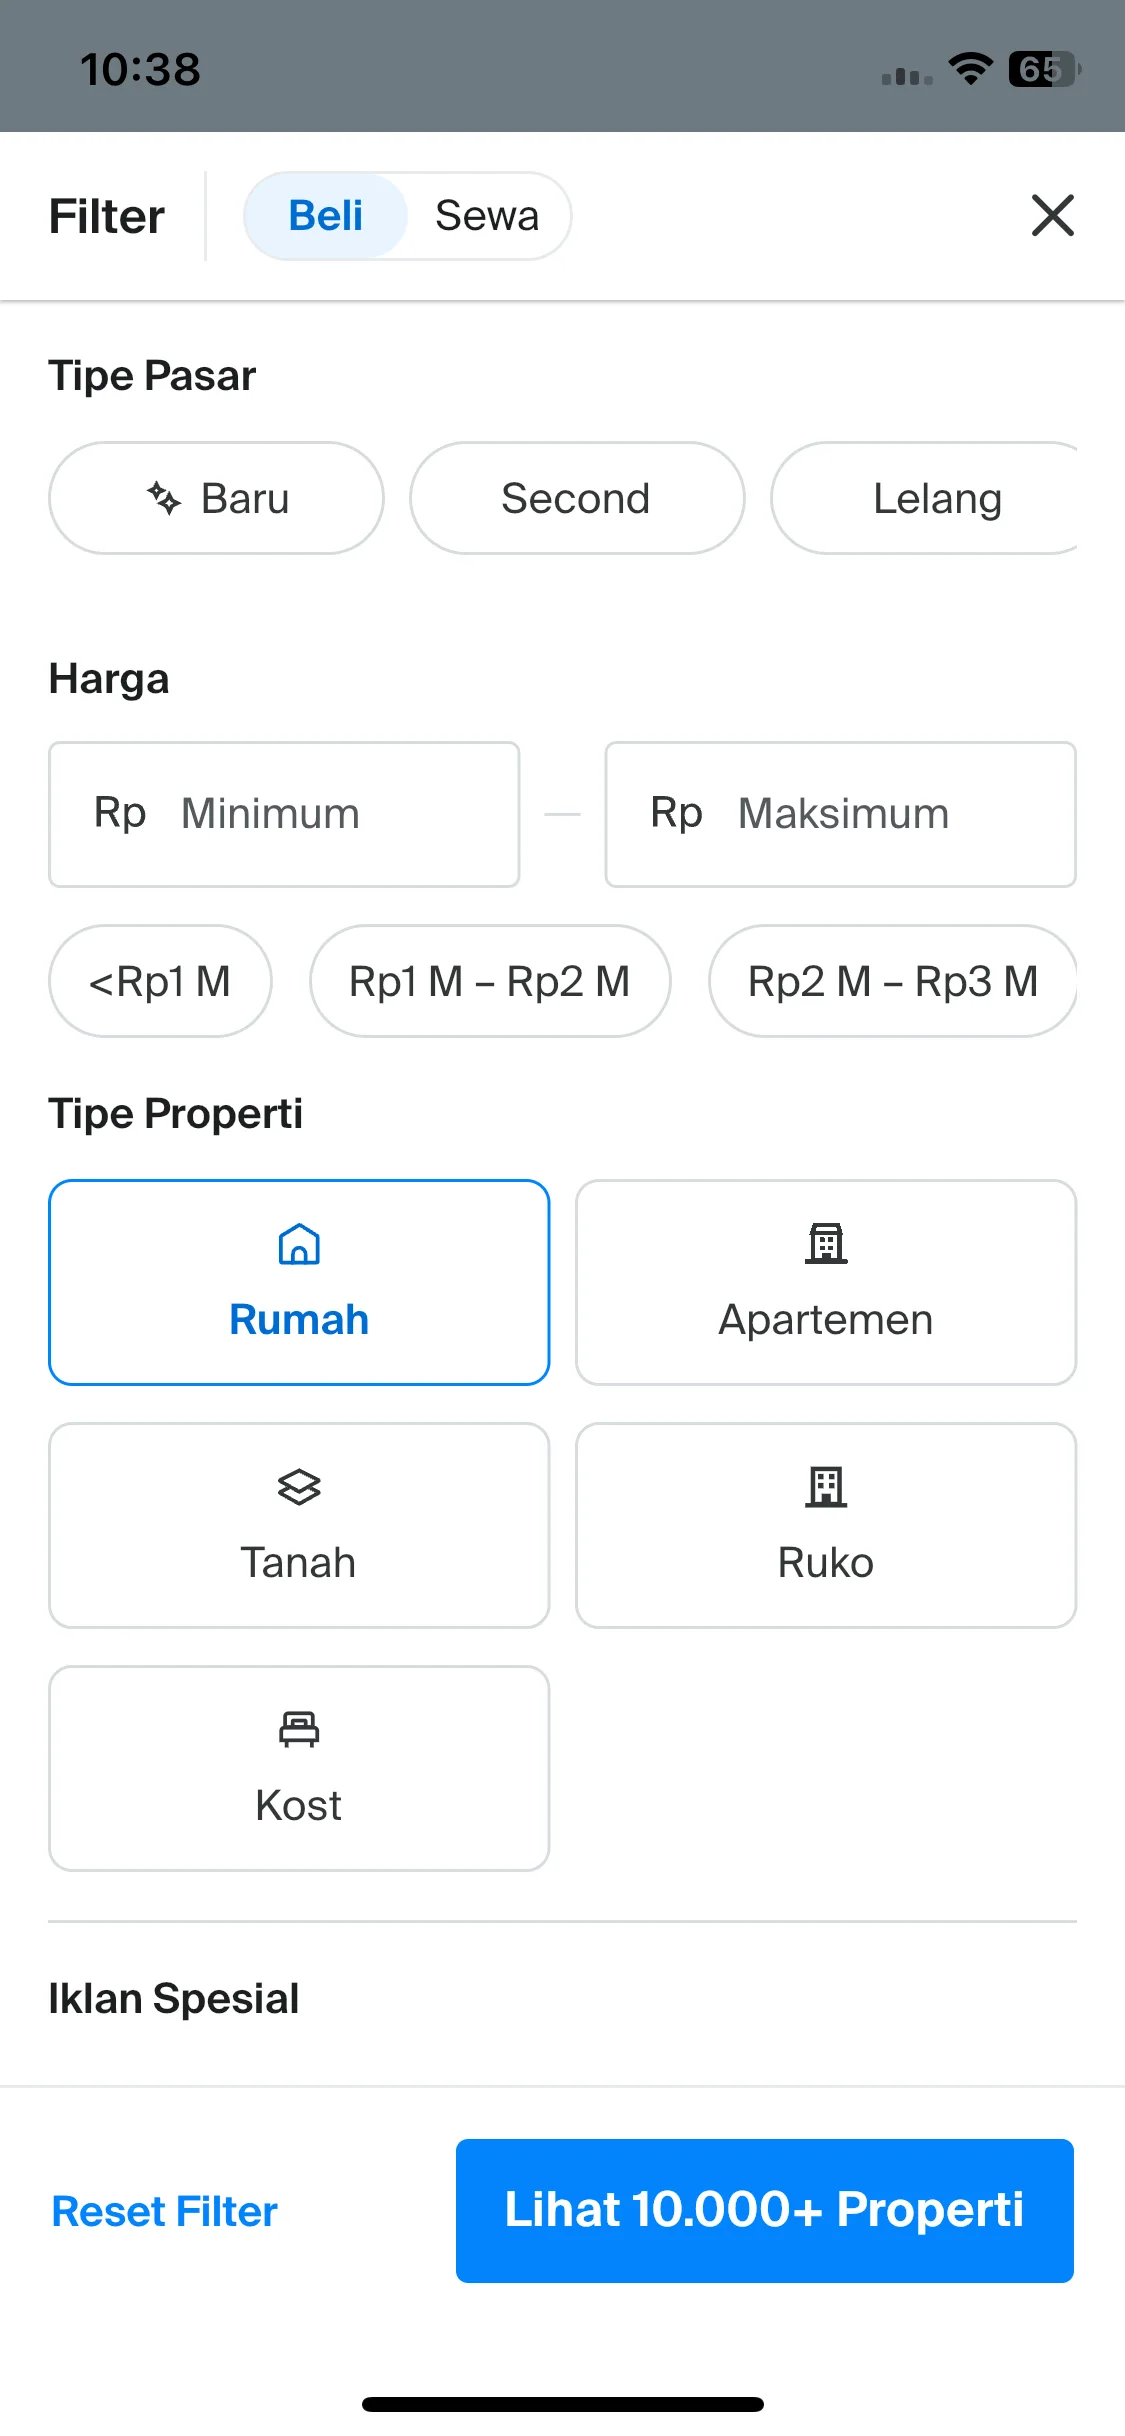Select the Apartemen building icon
Image resolution: width=1125 pixels, height=2436 pixels.
point(826,1244)
